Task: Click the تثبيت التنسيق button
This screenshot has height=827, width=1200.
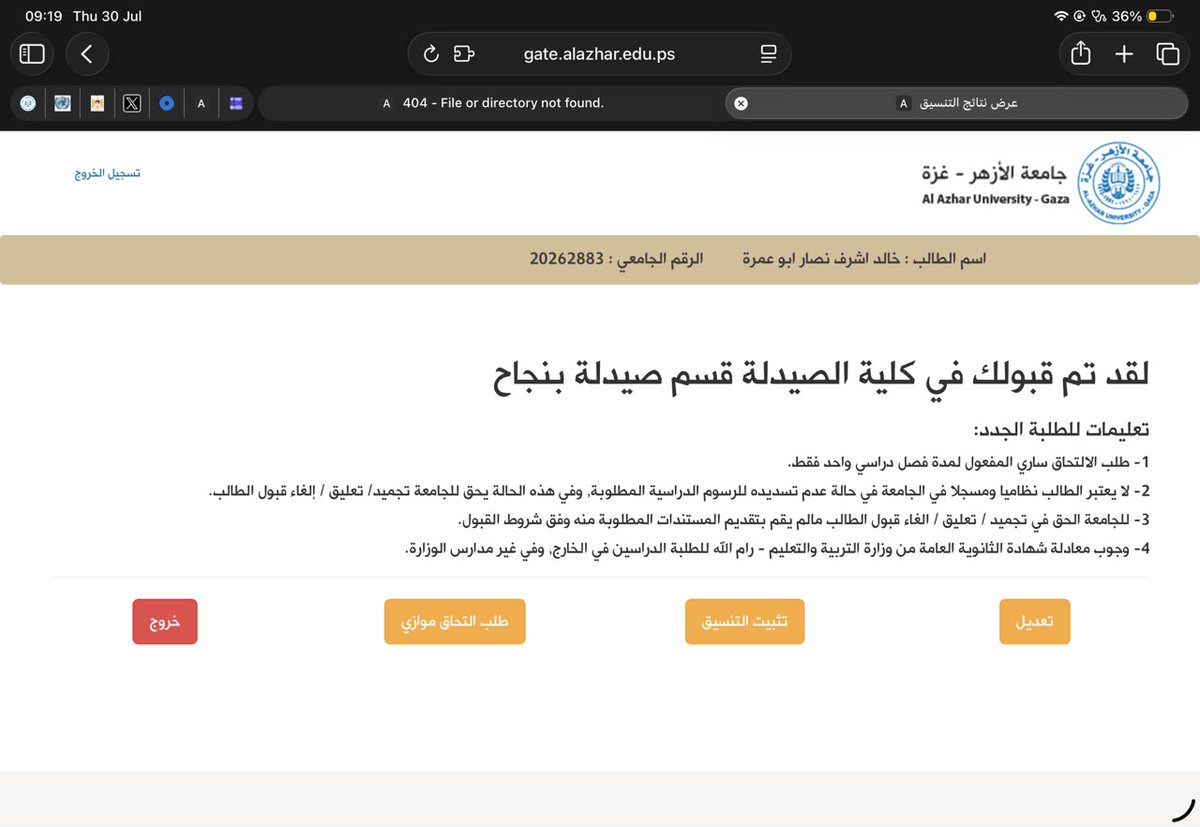Action: [744, 621]
